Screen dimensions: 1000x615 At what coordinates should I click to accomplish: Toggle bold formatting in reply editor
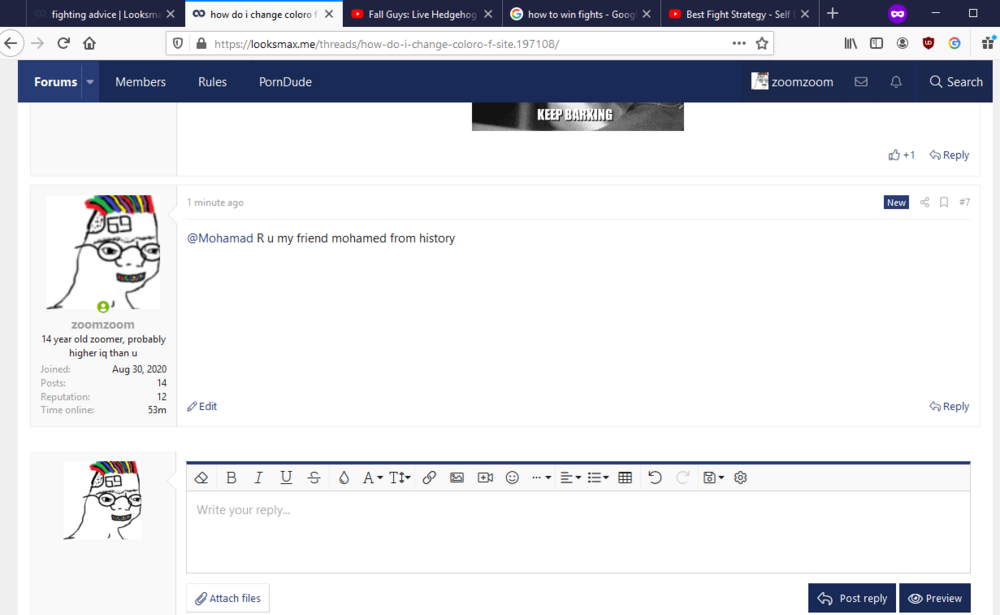(x=232, y=477)
